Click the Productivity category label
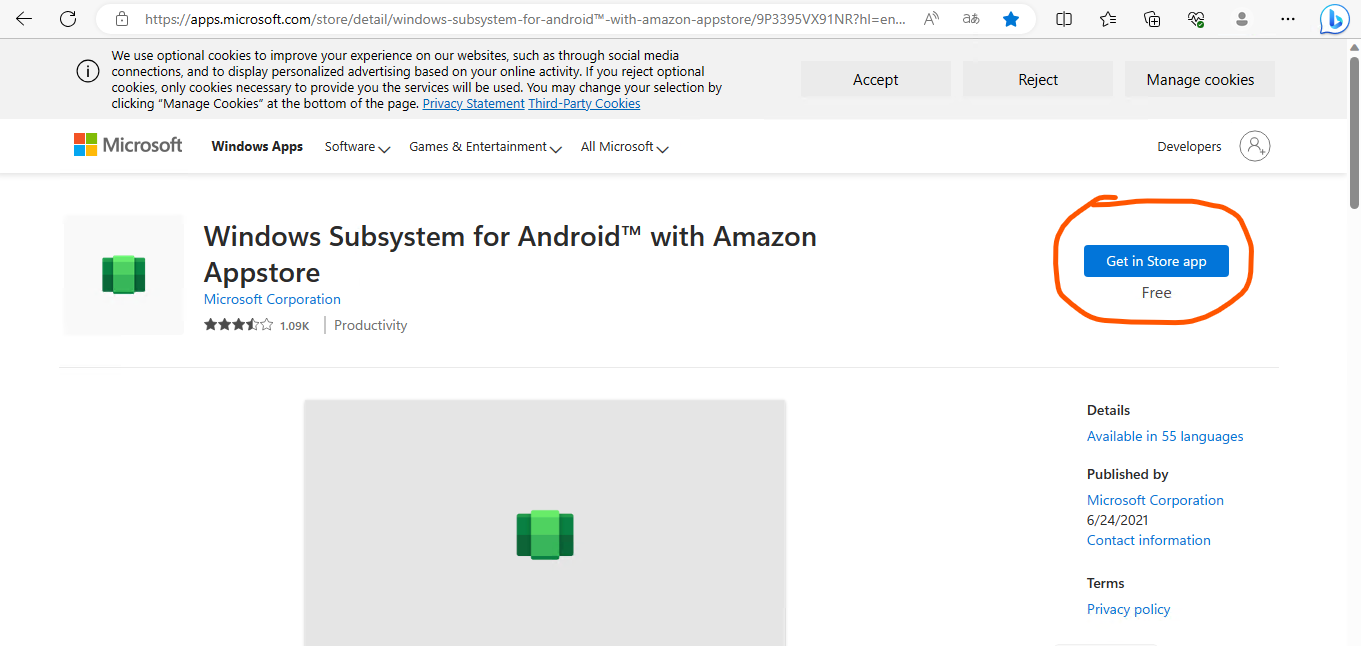This screenshot has width=1361, height=646. pyautogui.click(x=370, y=325)
